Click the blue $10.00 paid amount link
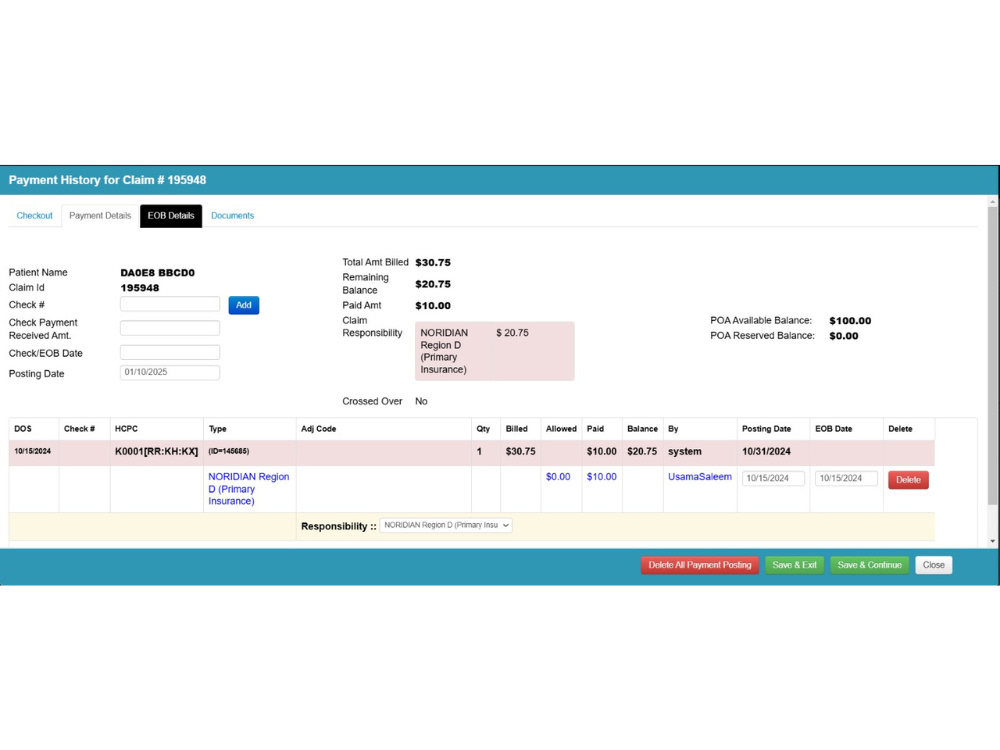This screenshot has width=1000, height=750. [601, 476]
